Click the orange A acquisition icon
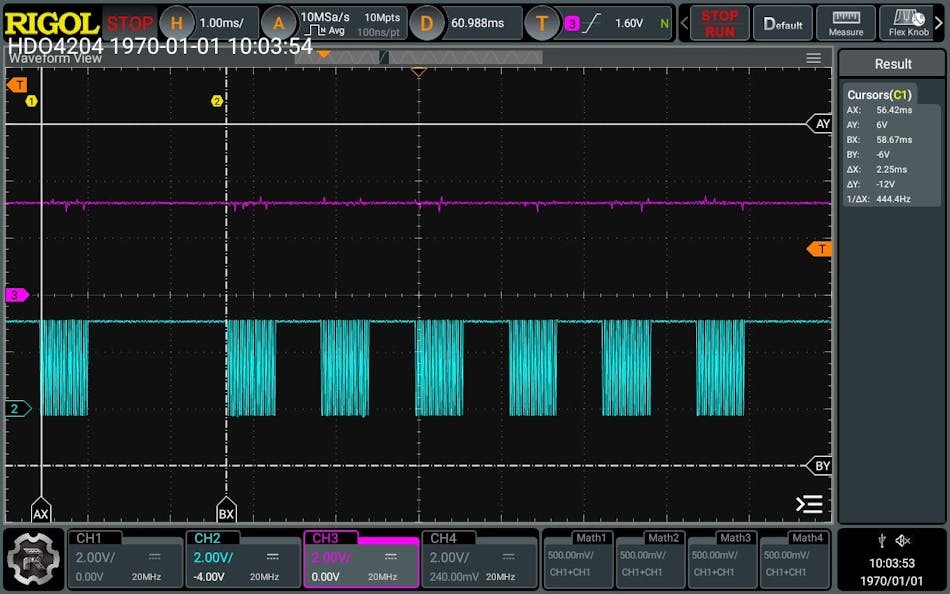 [x=278, y=23]
